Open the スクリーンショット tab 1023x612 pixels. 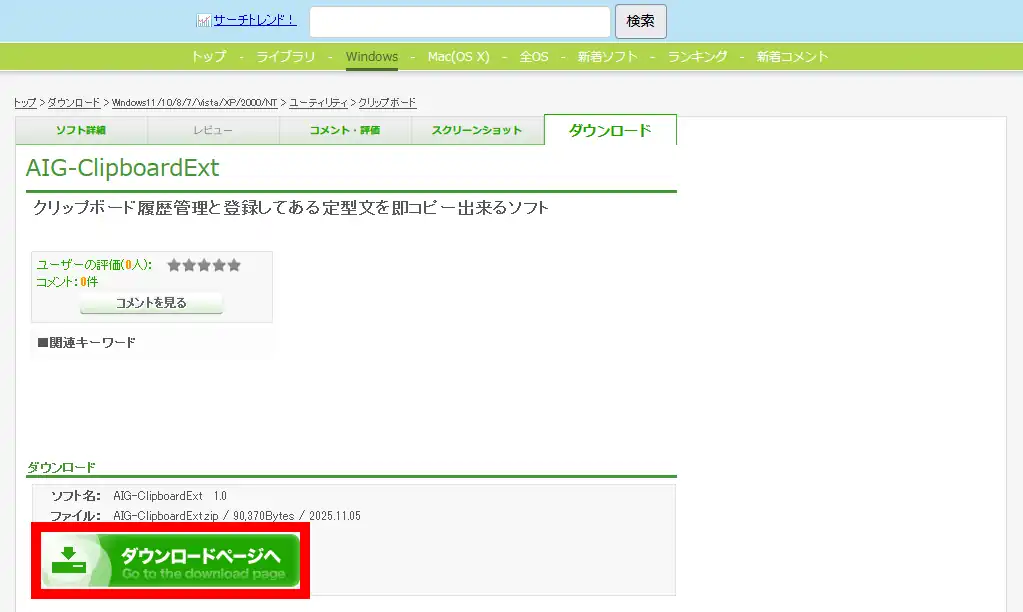click(477, 130)
